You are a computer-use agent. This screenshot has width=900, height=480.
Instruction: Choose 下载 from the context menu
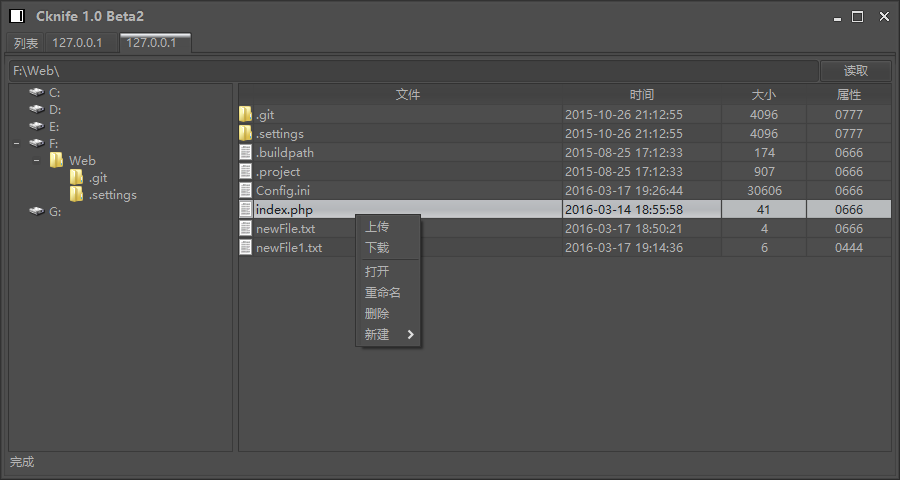[x=377, y=248]
